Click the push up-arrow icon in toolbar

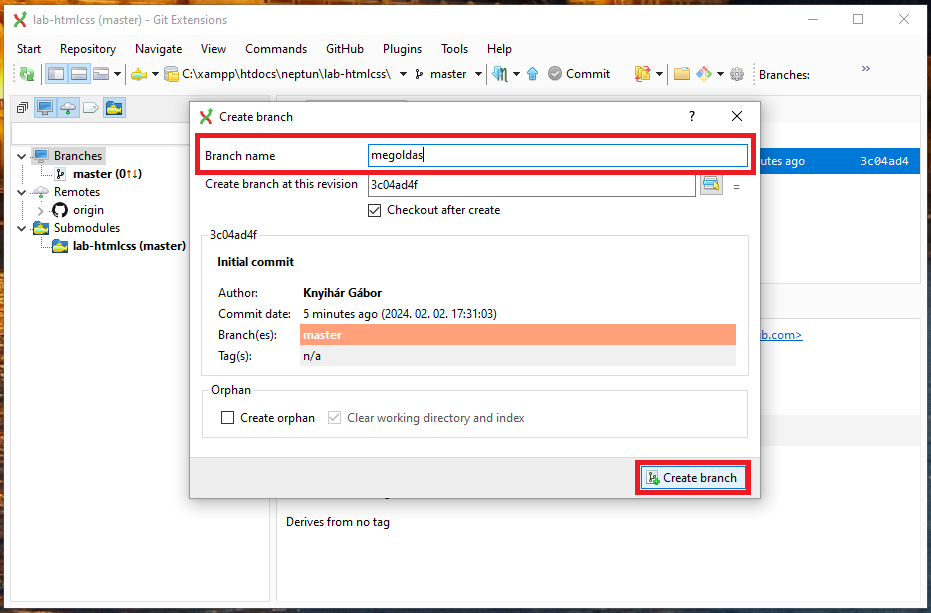coord(532,74)
